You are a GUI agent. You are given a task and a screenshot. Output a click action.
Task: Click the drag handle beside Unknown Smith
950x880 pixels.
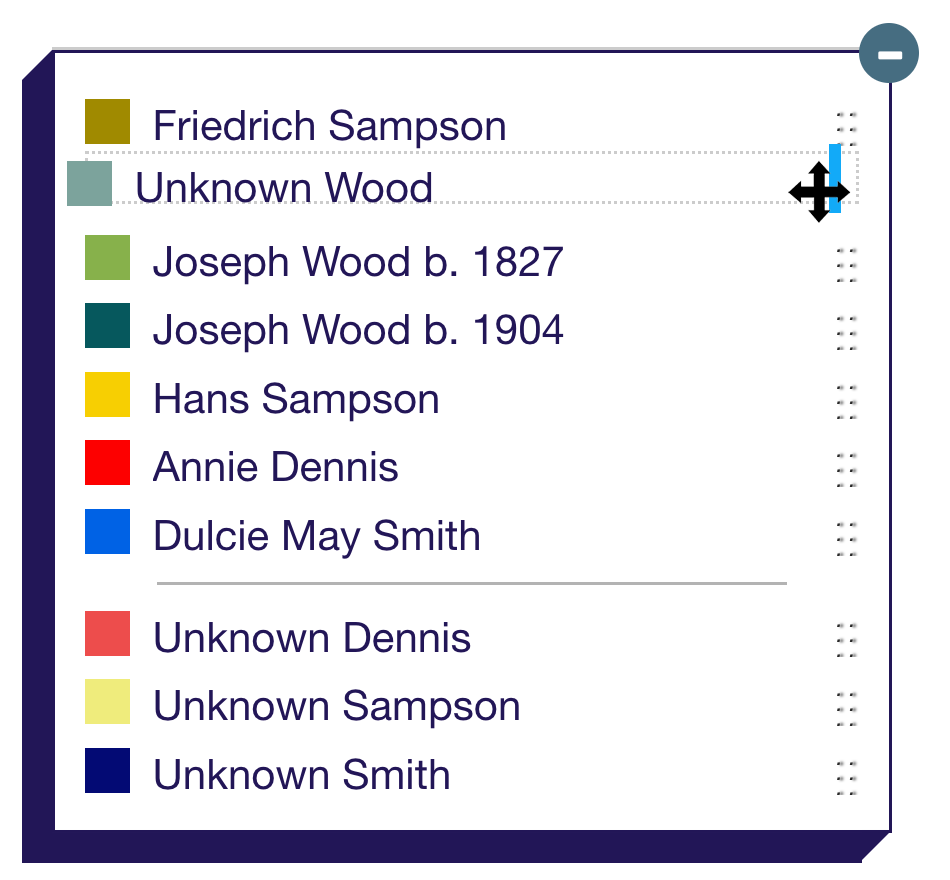[x=846, y=777]
